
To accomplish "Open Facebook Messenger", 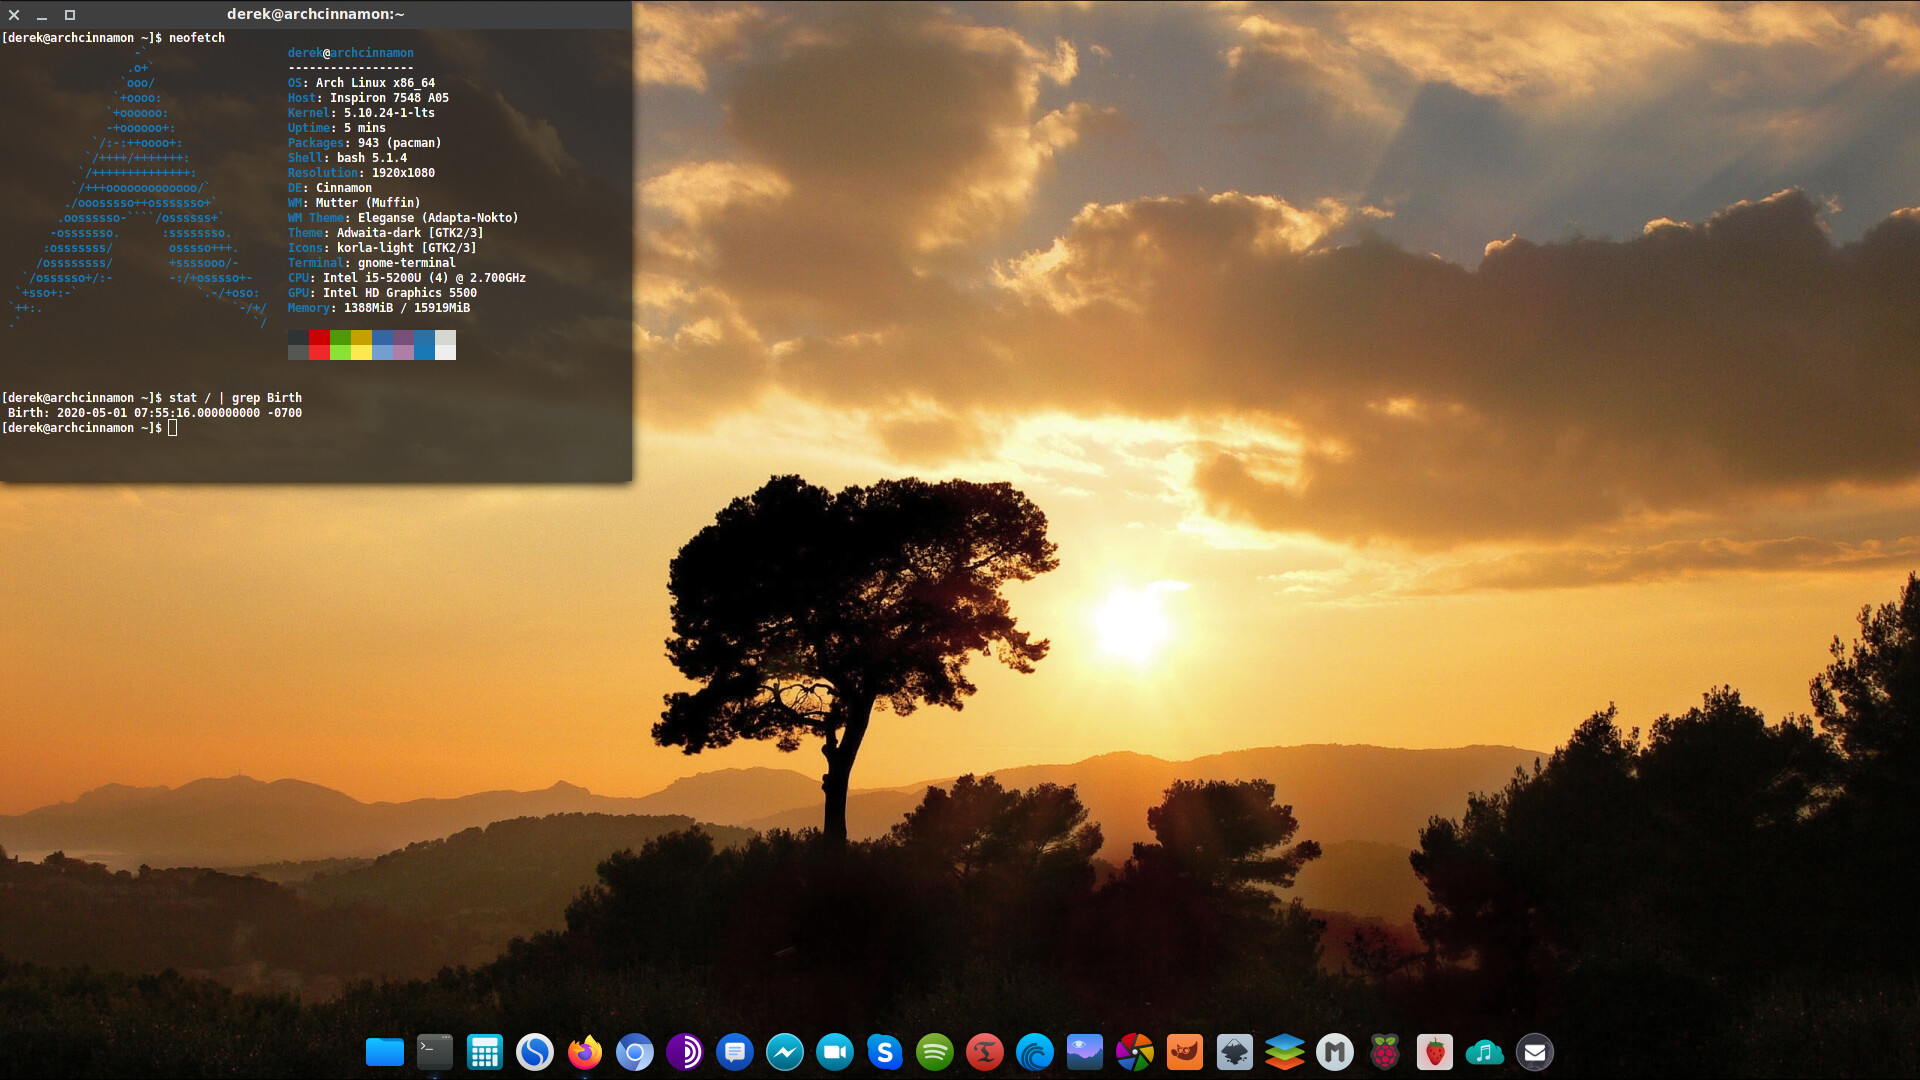I will point(783,1052).
